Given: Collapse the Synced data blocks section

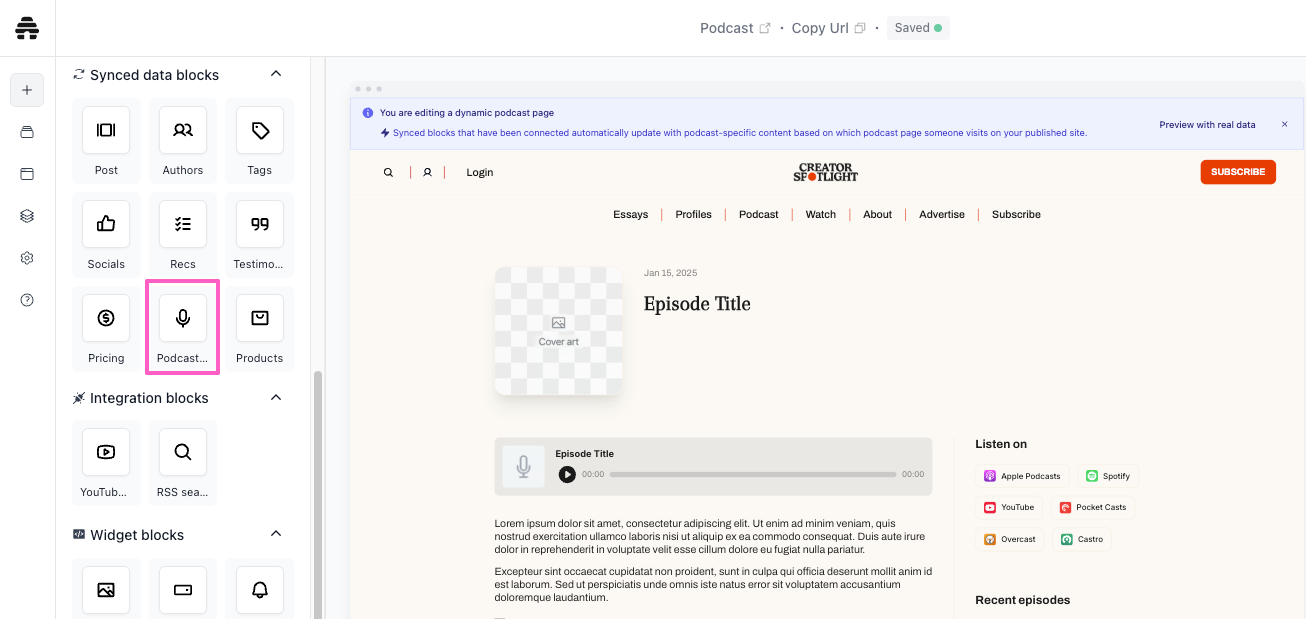Looking at the screenshot, I should click(x=277, y=74).
